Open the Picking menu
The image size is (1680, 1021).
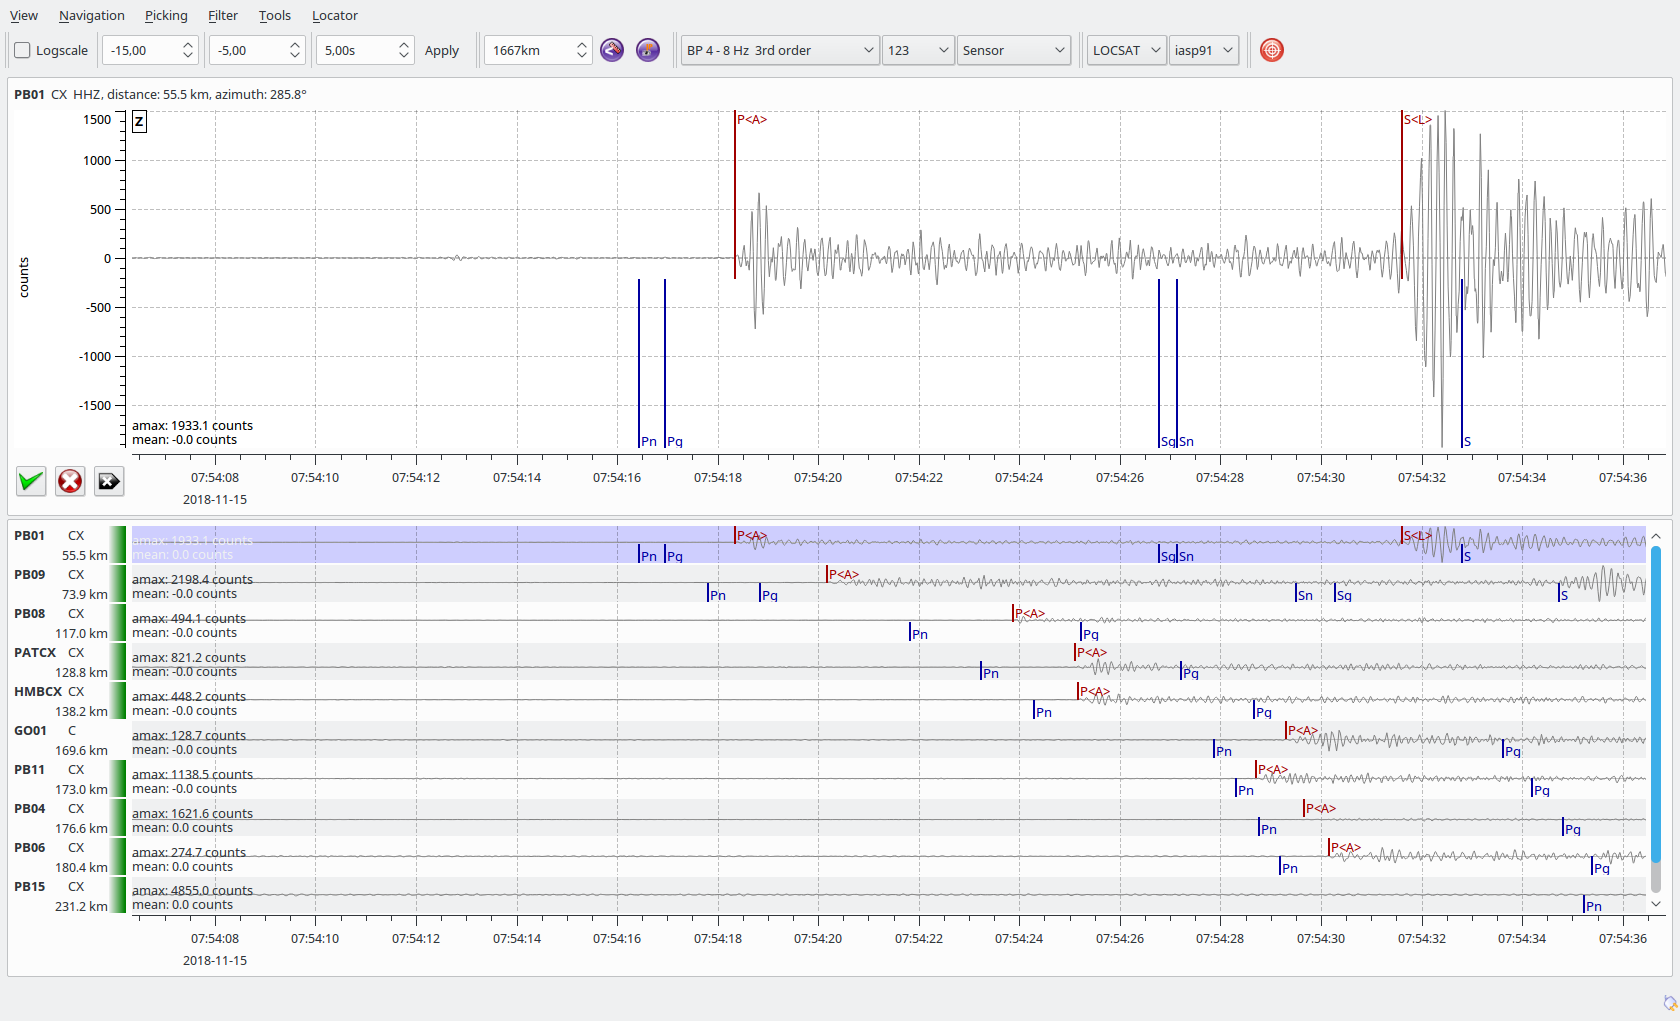[x=166, y=15]
